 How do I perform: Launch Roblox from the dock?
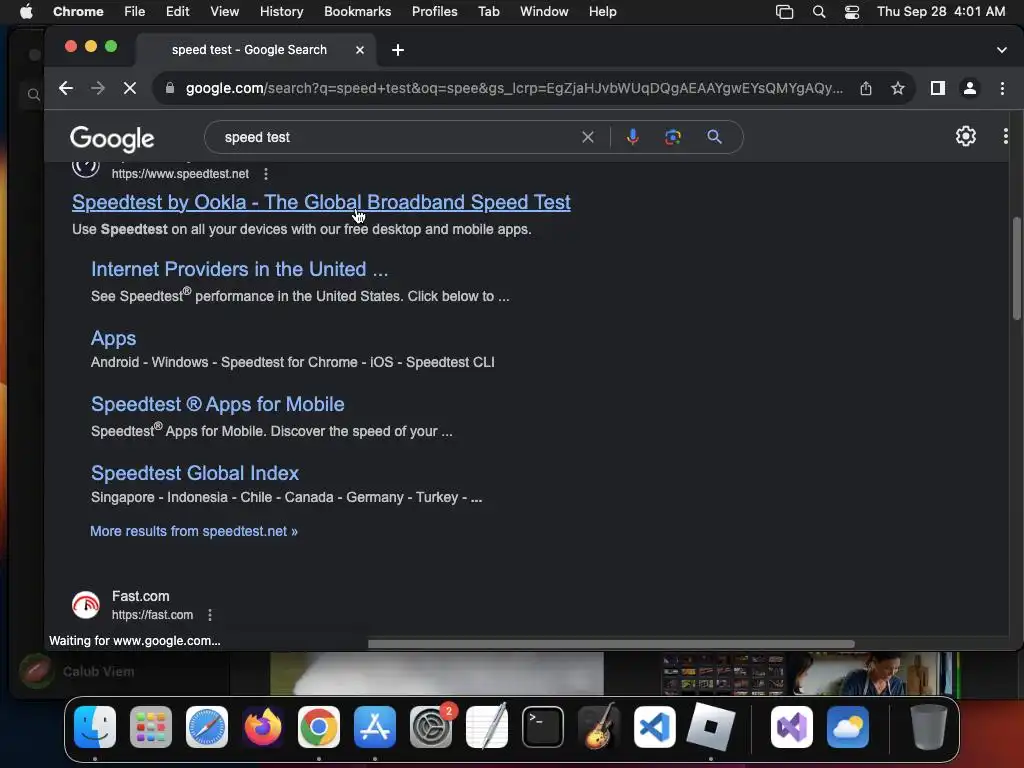coord(711,726)
